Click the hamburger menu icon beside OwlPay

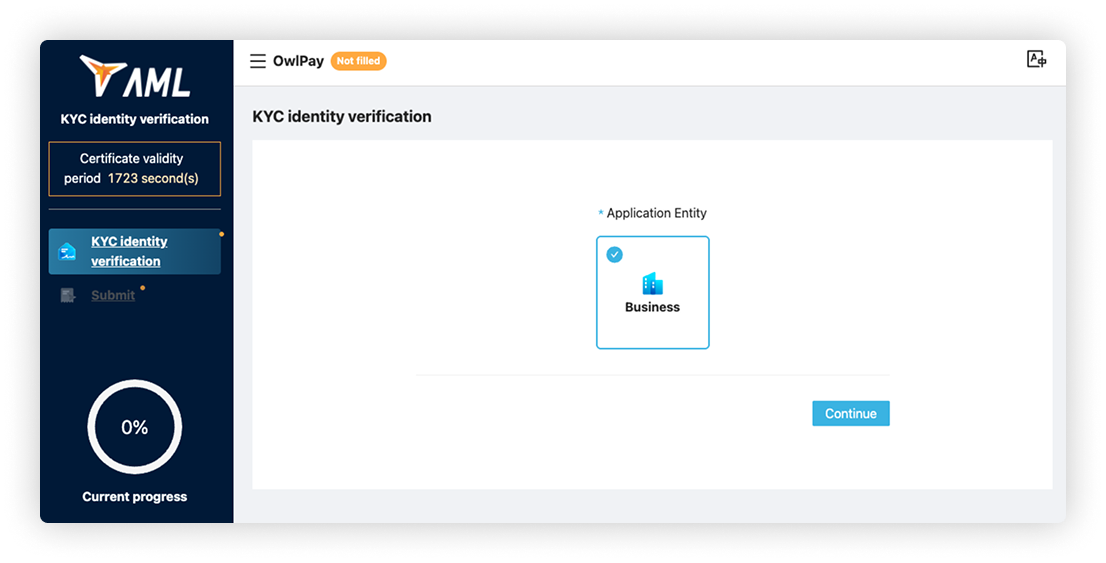pyautogui.click(x=258, y=62)
